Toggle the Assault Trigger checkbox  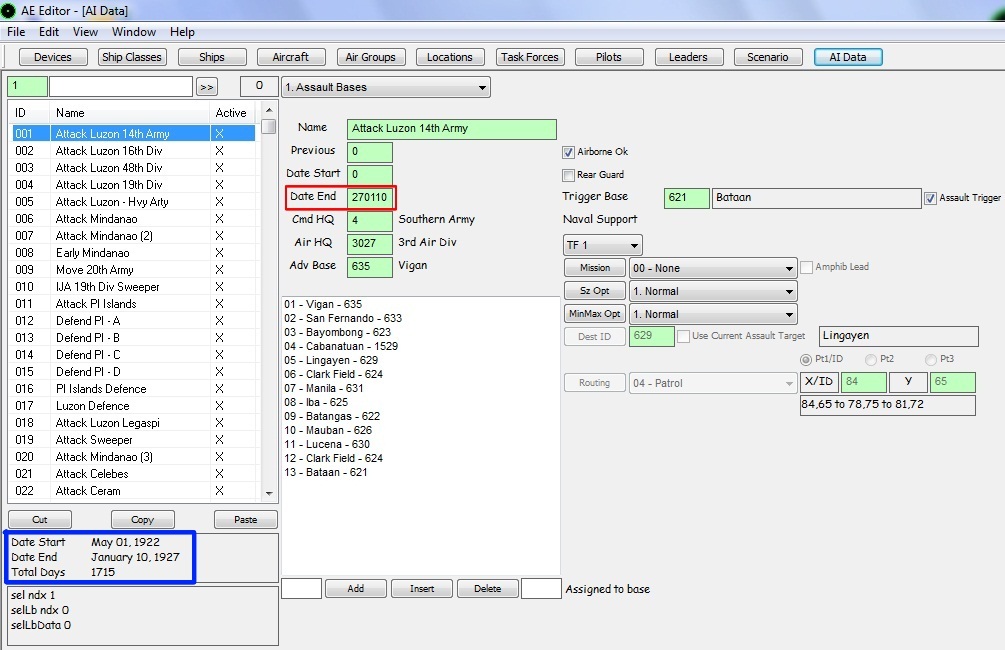[x=930, y=199]
